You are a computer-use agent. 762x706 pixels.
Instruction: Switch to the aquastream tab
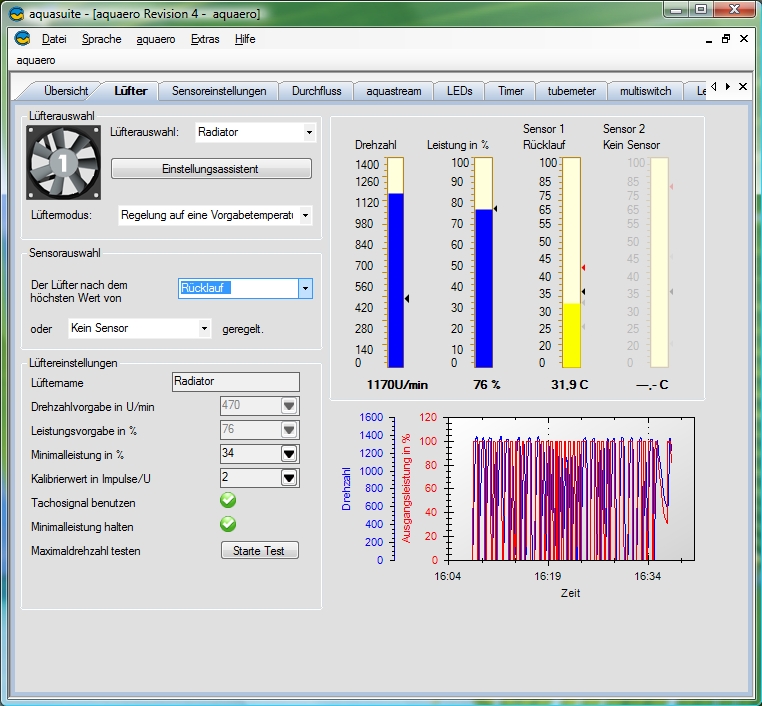point(394,91)
